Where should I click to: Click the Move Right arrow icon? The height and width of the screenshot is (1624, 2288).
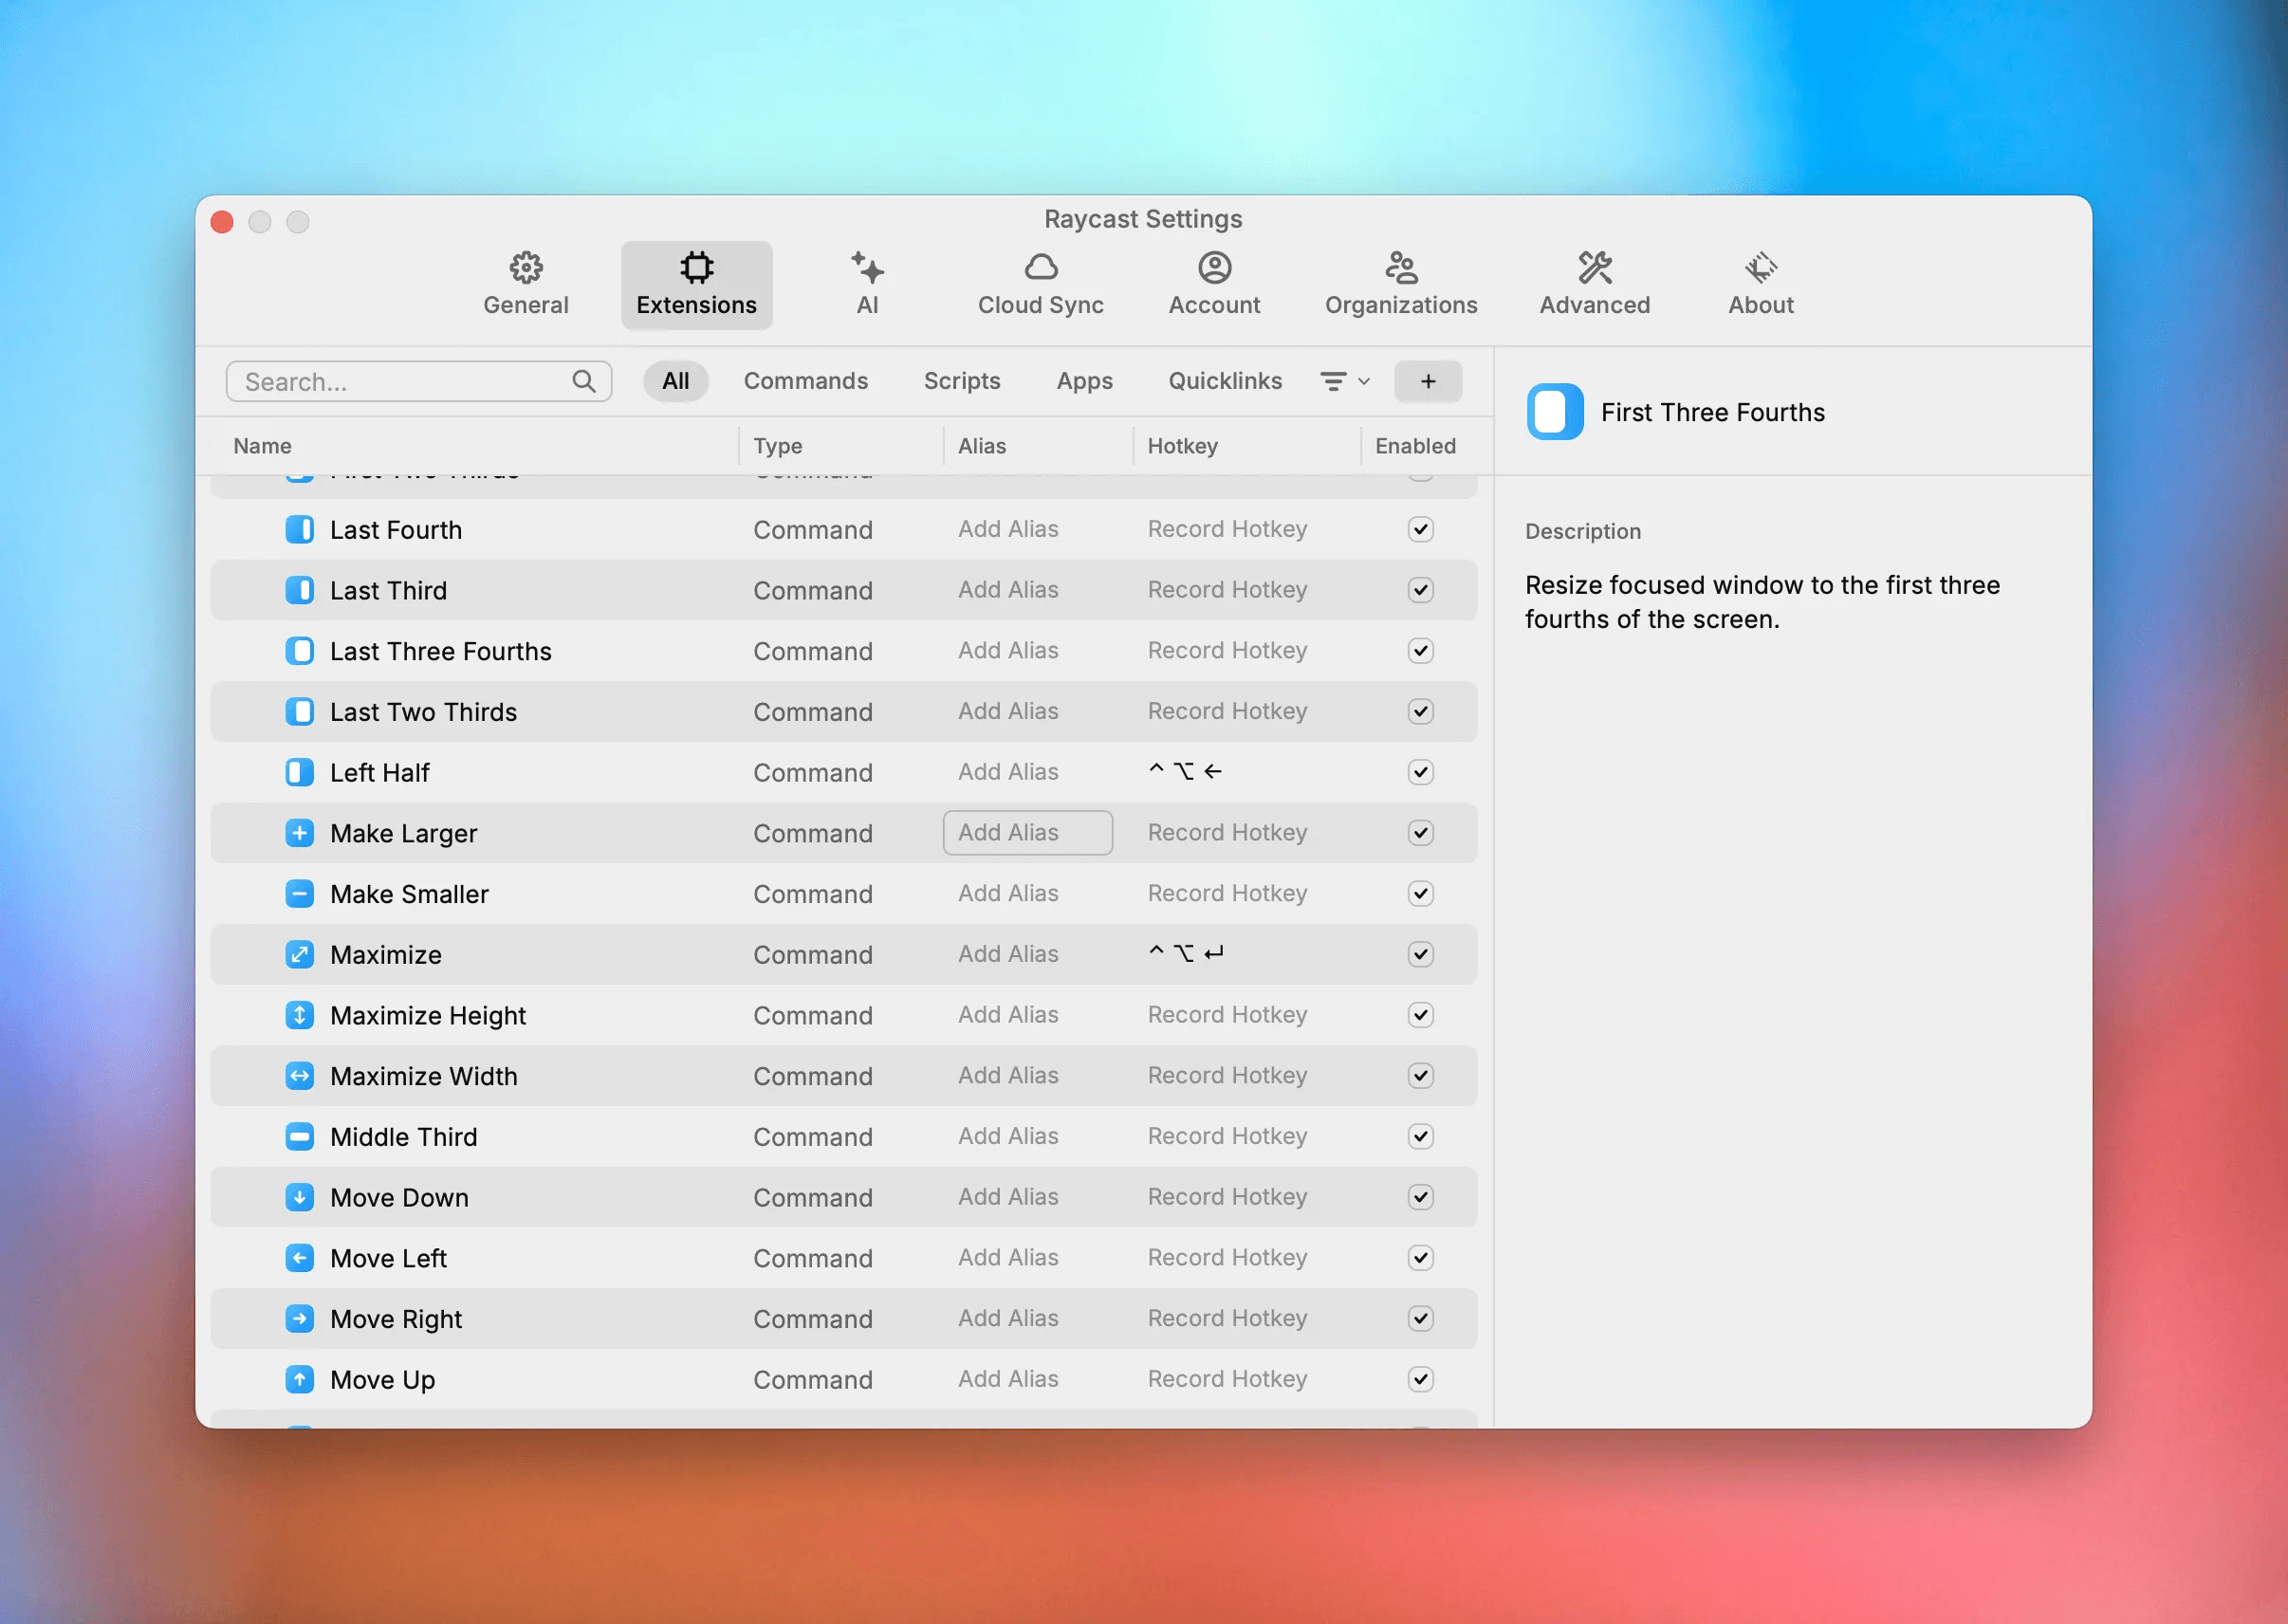[x=299, y=1319]
